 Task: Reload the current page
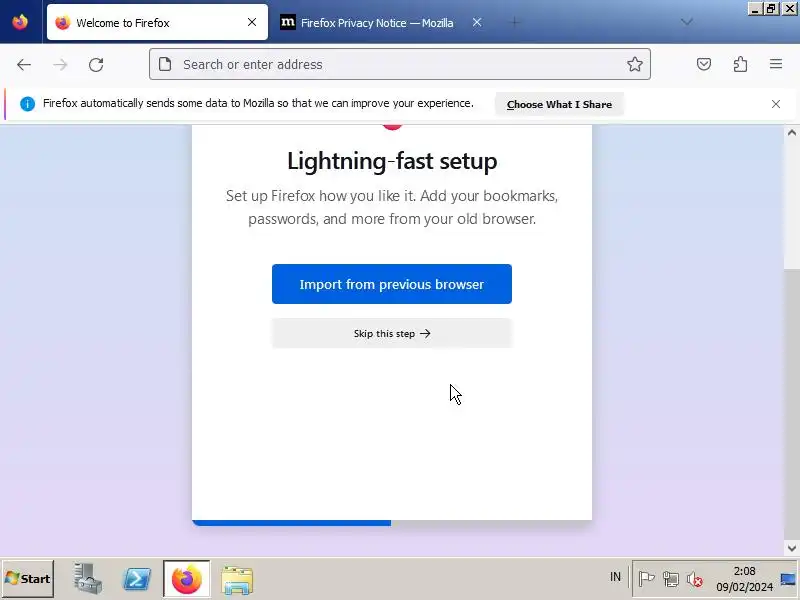tap(96, 65)
